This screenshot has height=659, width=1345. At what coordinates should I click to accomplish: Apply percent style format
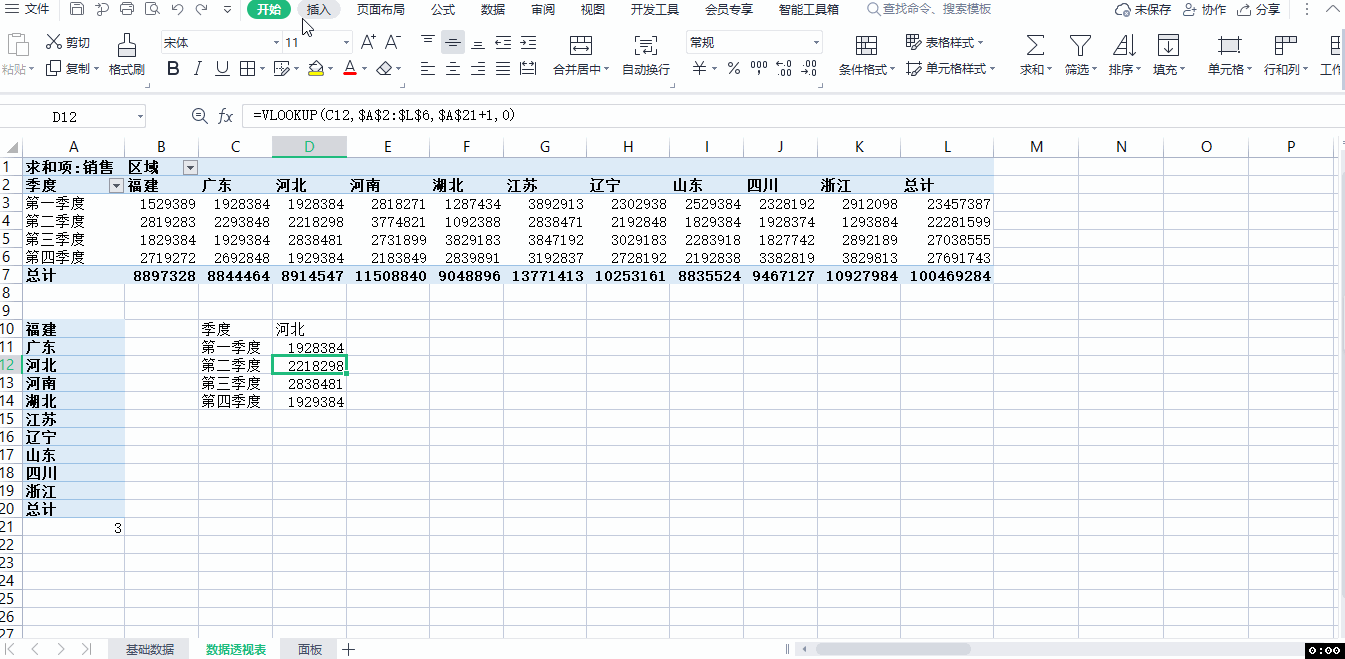(734, 69)
